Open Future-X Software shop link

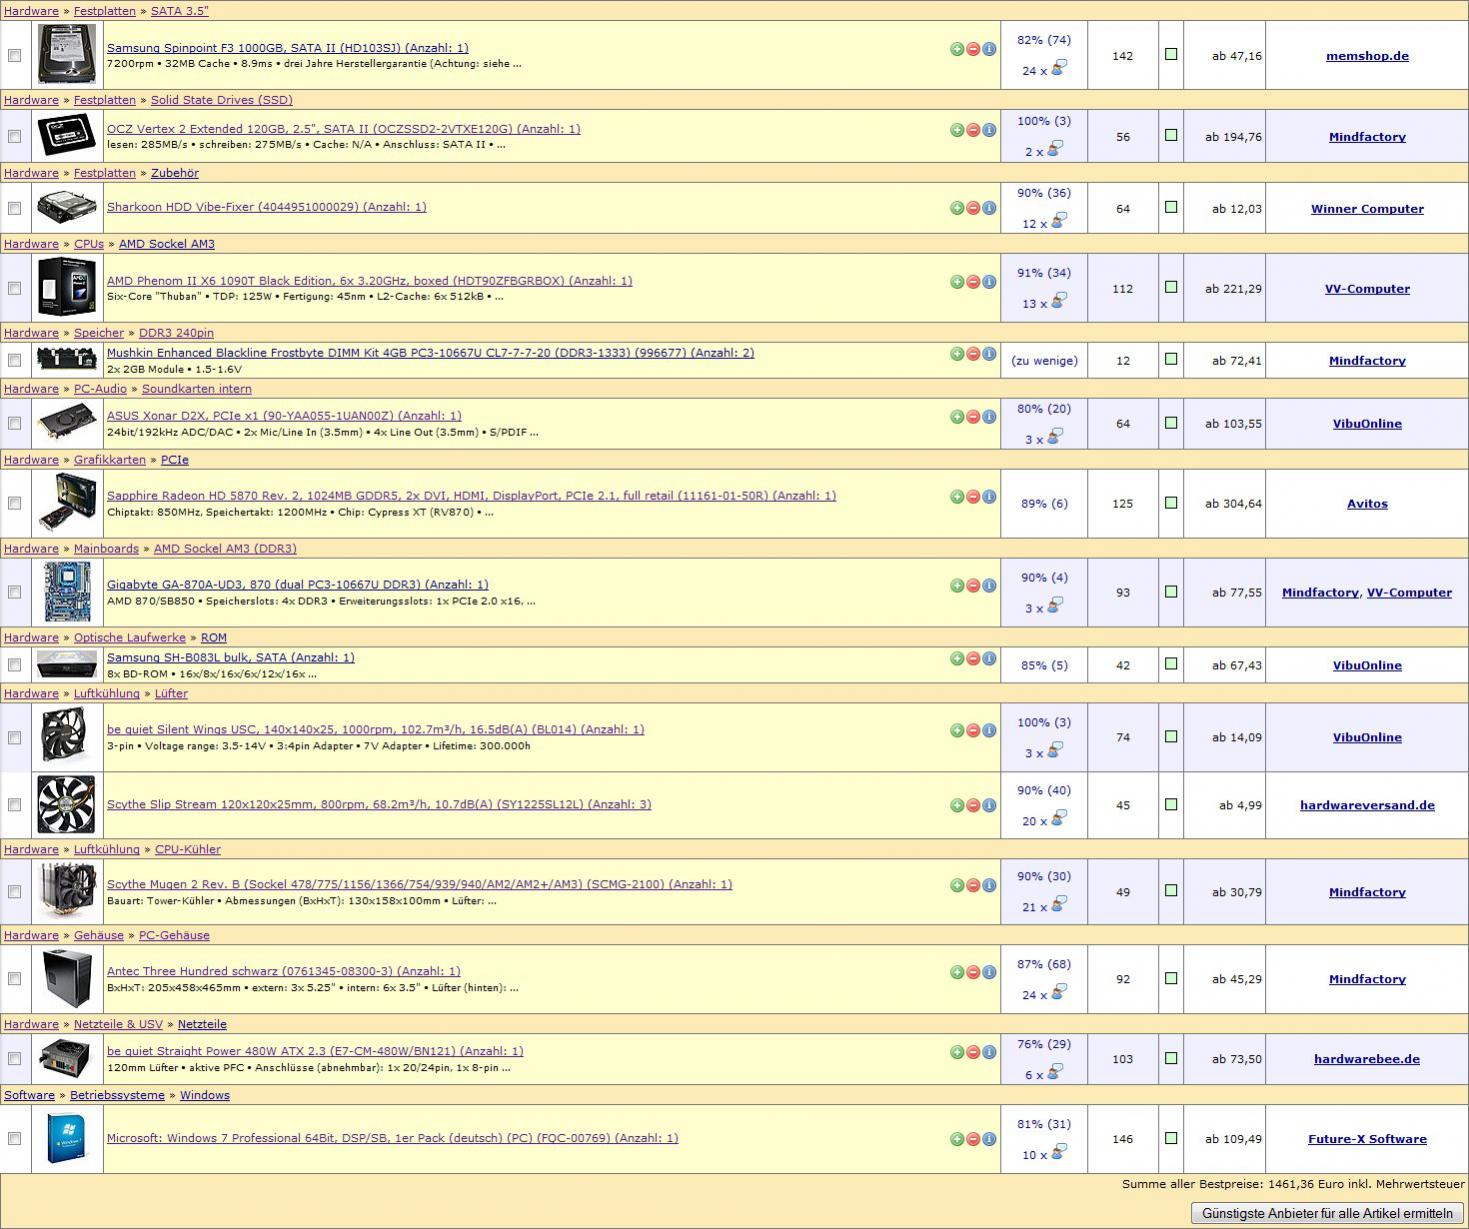coord(1367,1139)
